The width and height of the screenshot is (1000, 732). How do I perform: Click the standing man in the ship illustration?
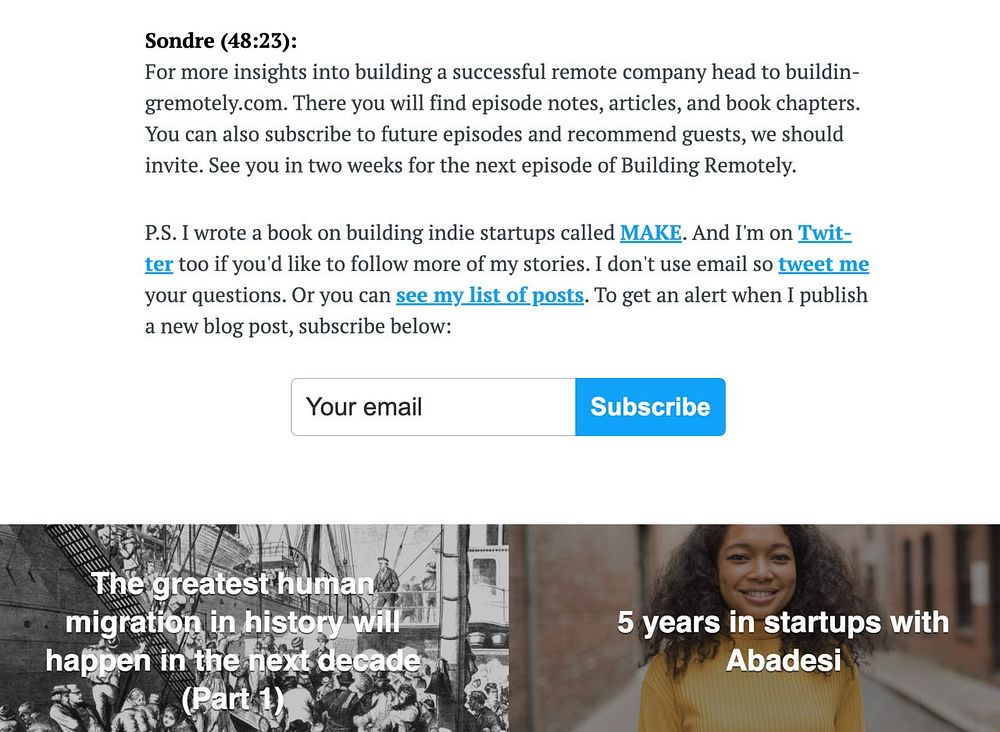[386, 583]
